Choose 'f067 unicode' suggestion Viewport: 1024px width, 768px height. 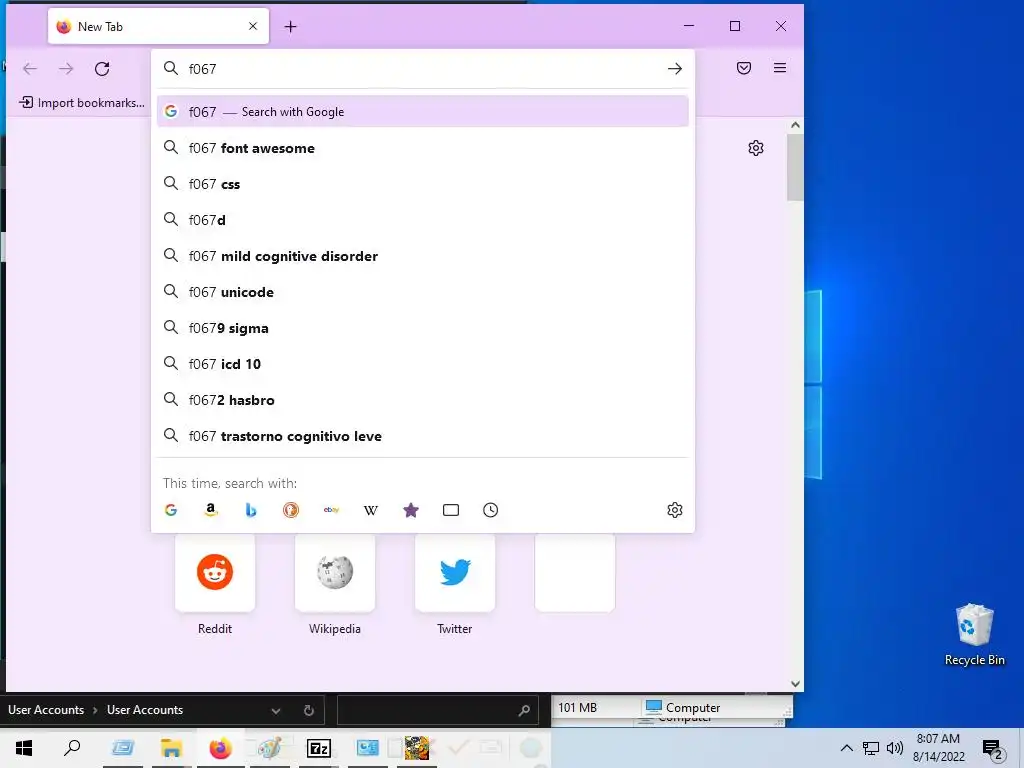[423, 292]
